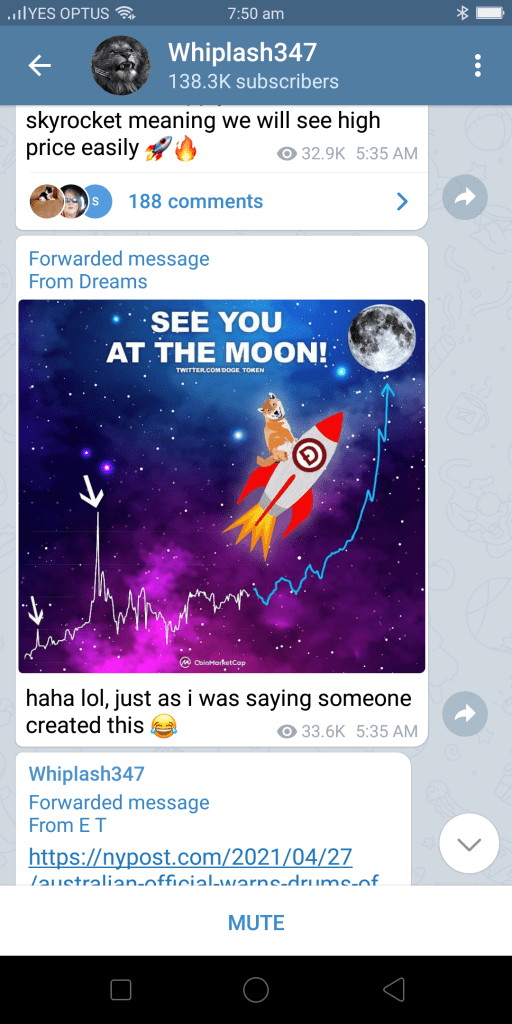Image resolution: width=512 pixels, height=1024 pixels.
Task: Tap Android back navigation triangle
Action: 394,989
